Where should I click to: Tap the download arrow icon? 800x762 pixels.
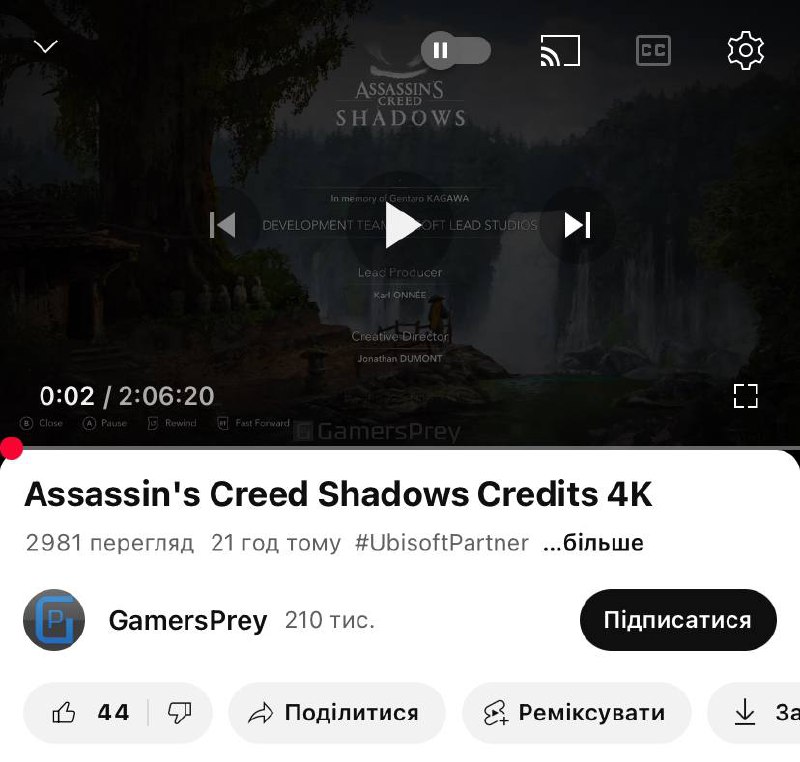click(x=745, y=713)
